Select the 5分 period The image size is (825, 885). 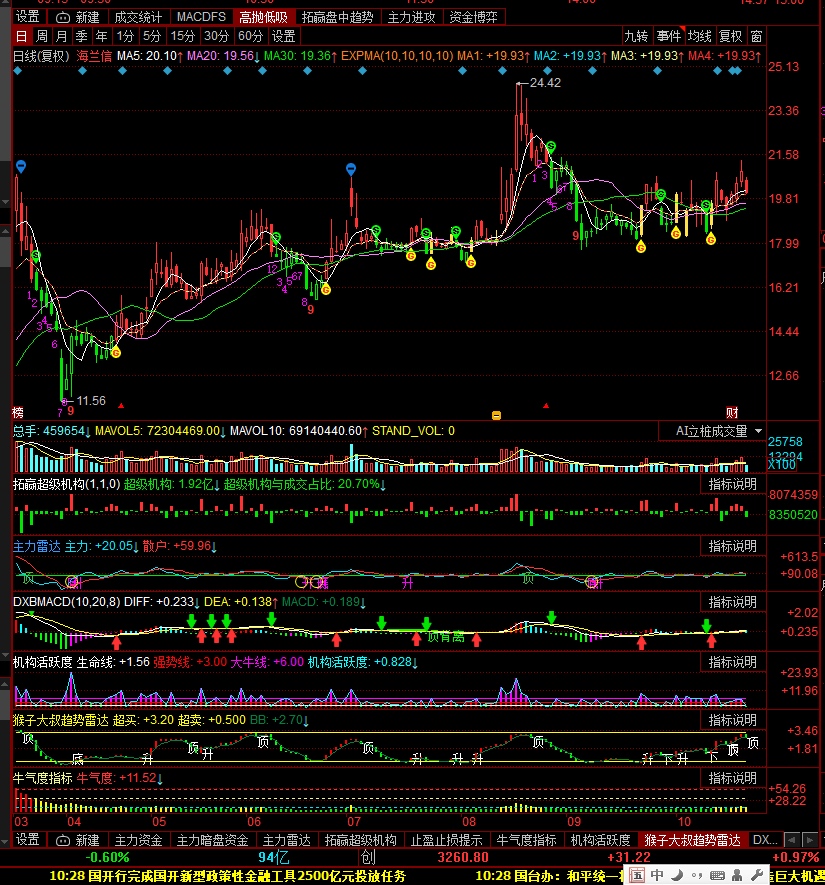tap(152, 37)
